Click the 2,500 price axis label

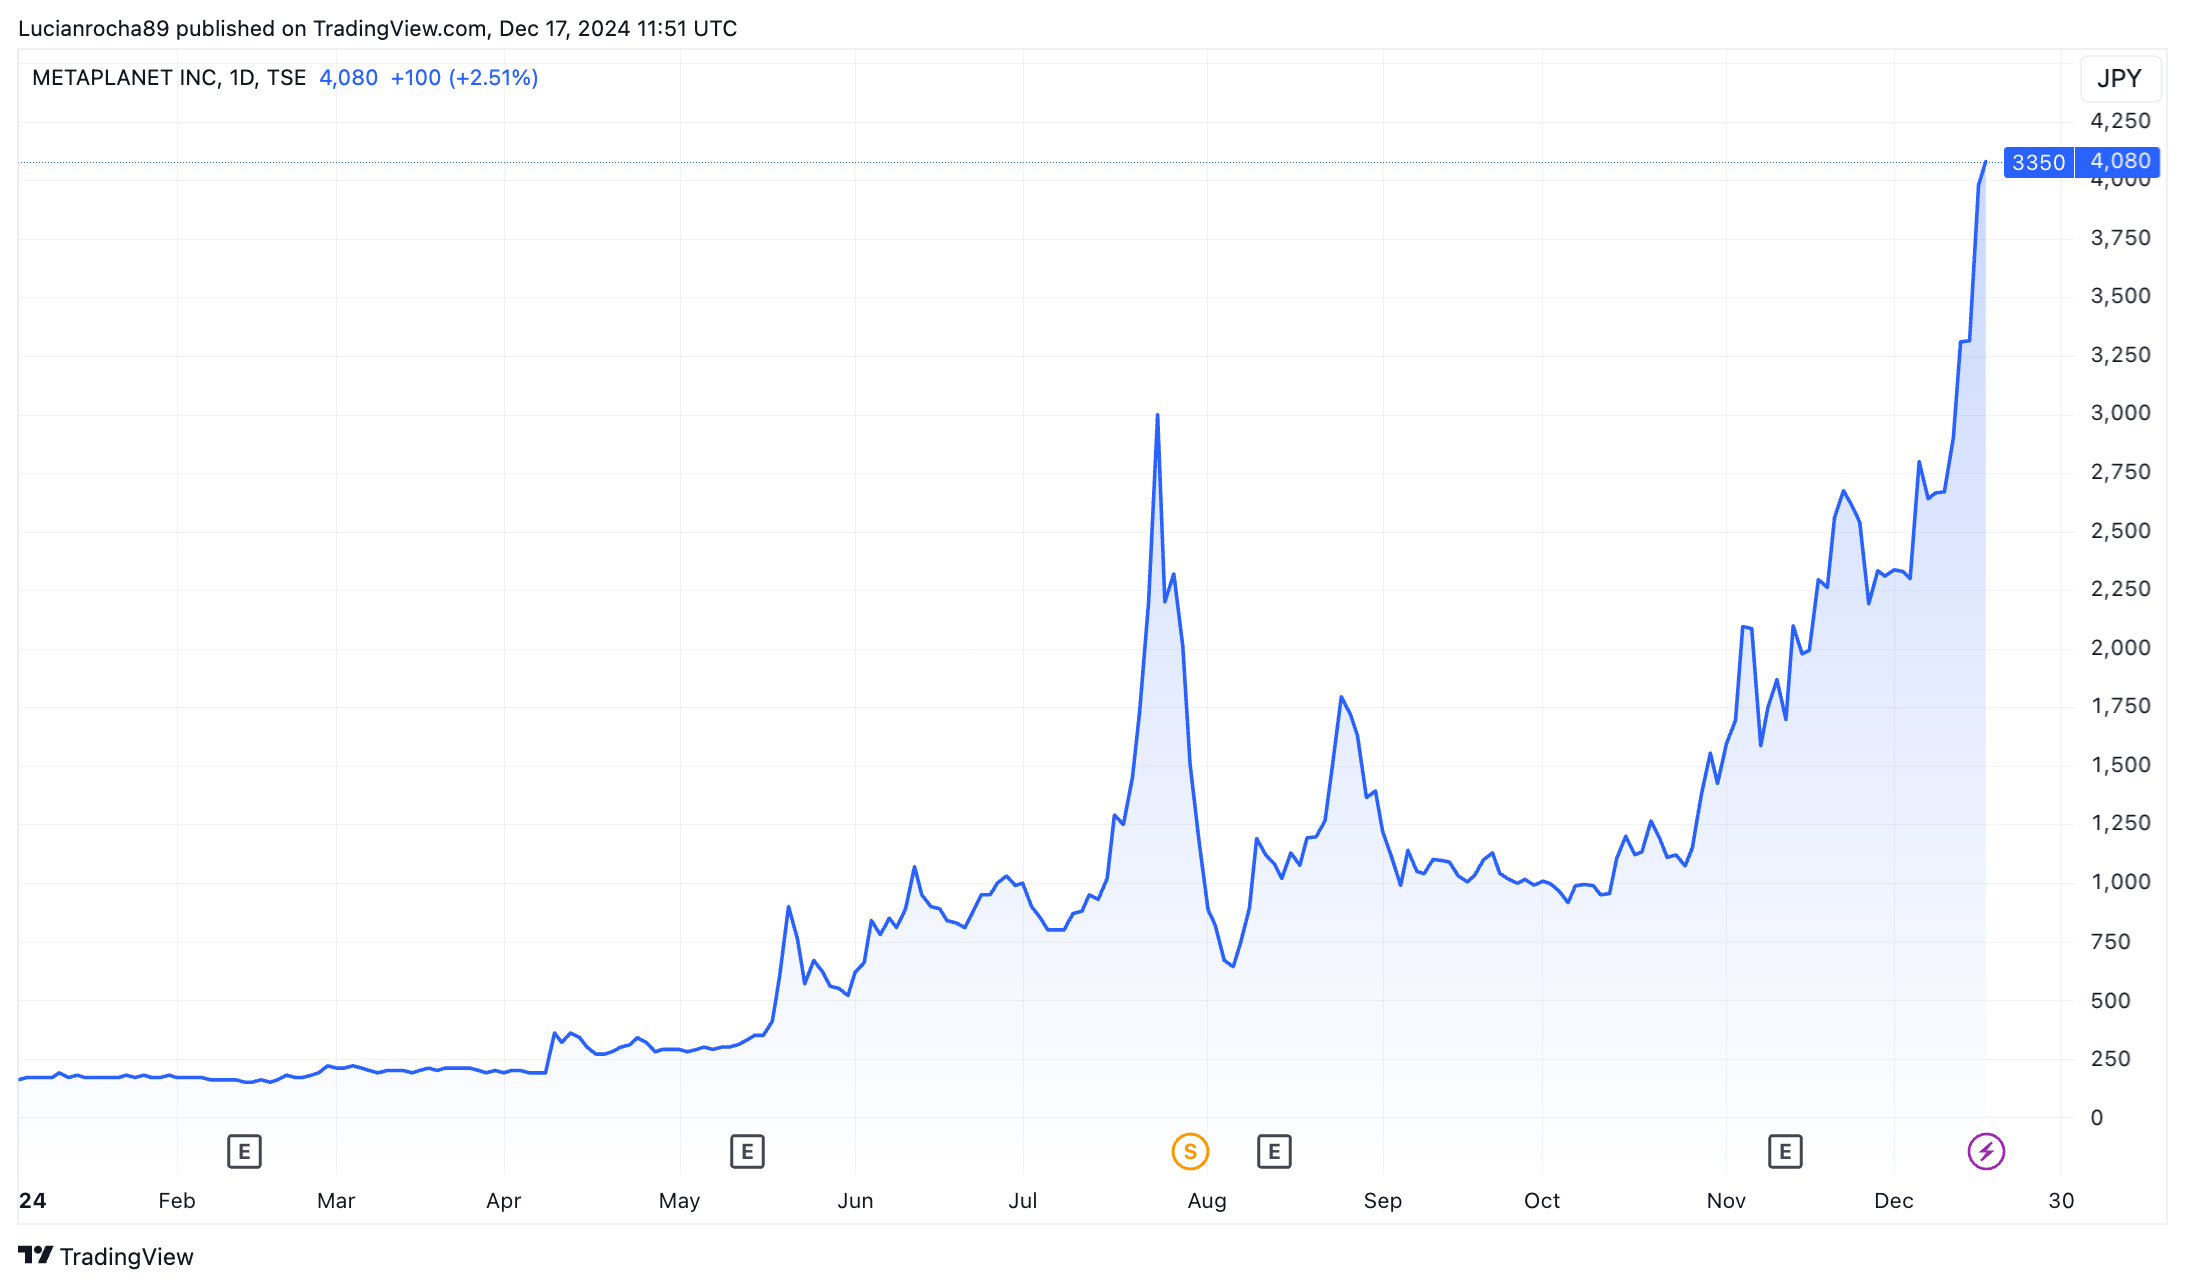(x=2120, y=530)
